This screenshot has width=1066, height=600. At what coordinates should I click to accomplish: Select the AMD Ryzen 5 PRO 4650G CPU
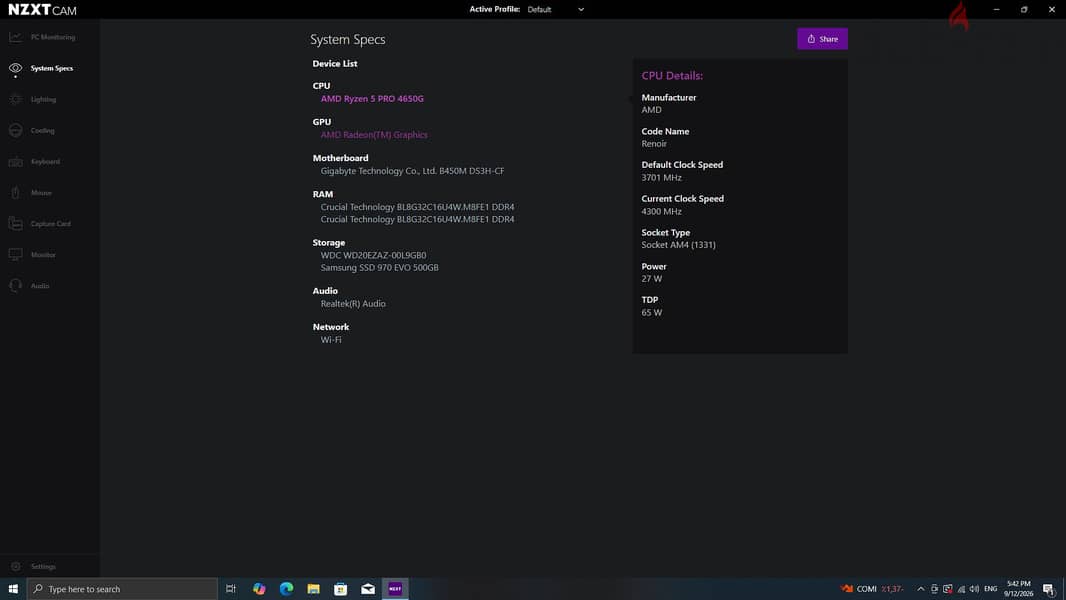click(x=372, y=99)
